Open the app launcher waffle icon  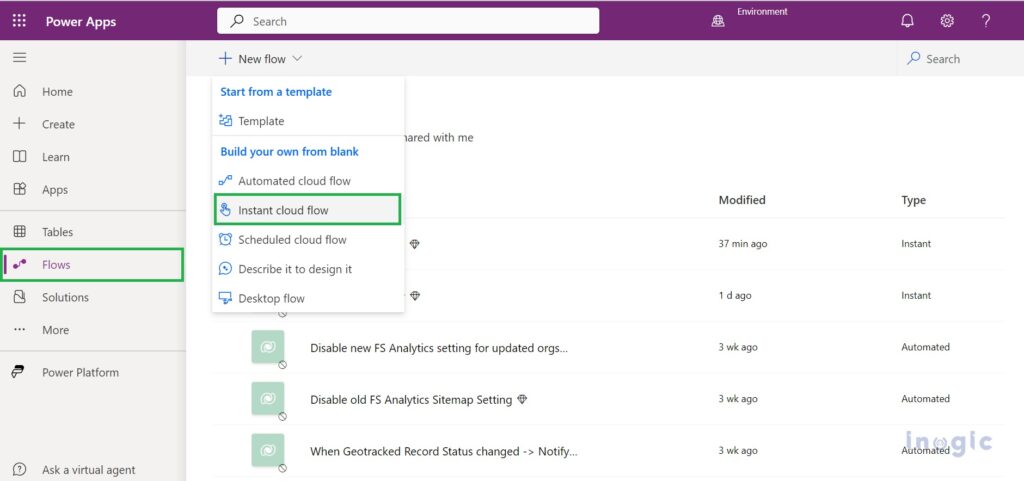[20, 21]
